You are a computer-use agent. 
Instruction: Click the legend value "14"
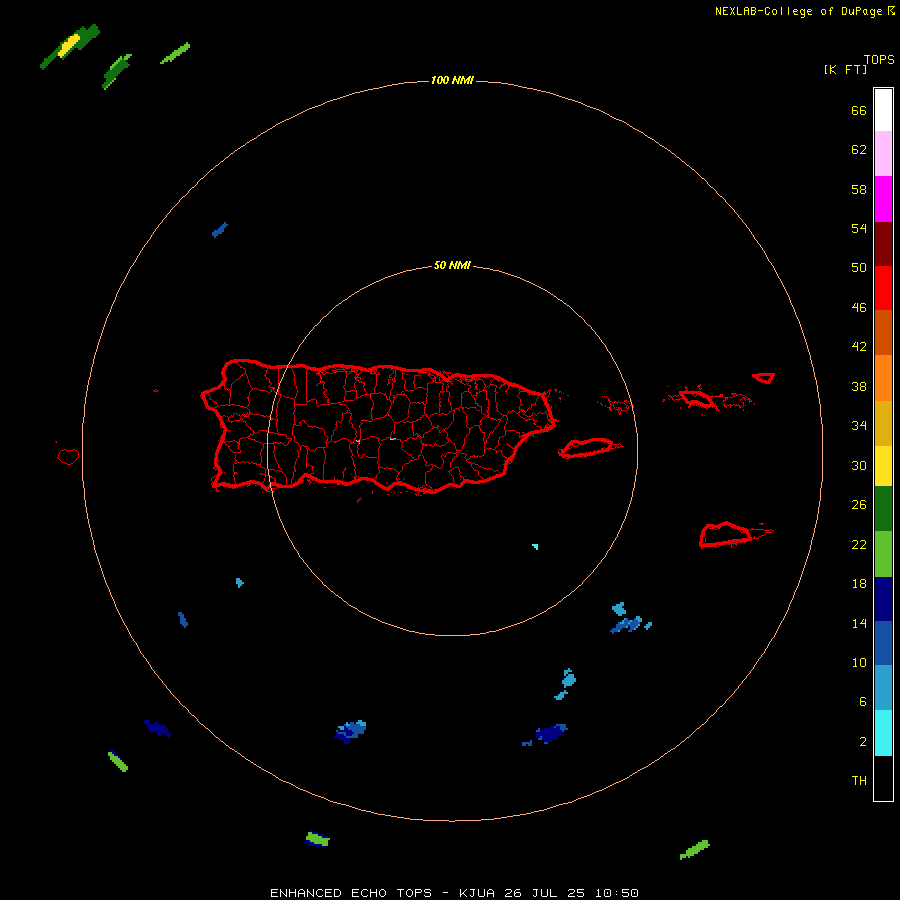859,623
